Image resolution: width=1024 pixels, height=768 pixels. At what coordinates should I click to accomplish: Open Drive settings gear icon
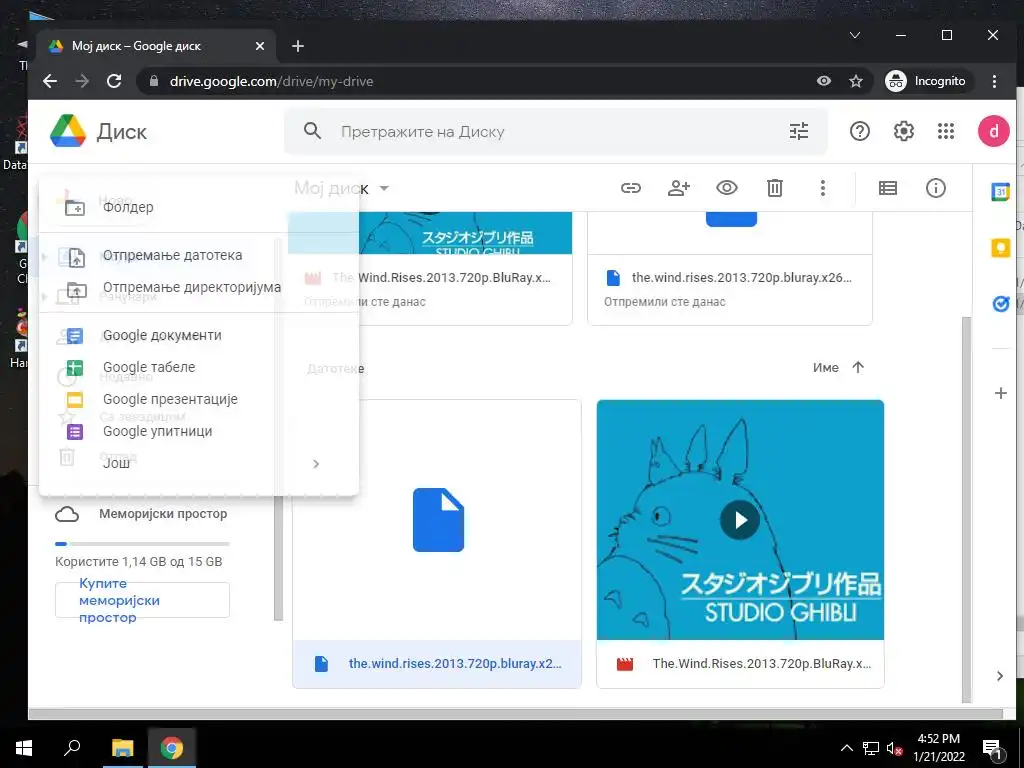pyautogui.click(x=903, y=132)
